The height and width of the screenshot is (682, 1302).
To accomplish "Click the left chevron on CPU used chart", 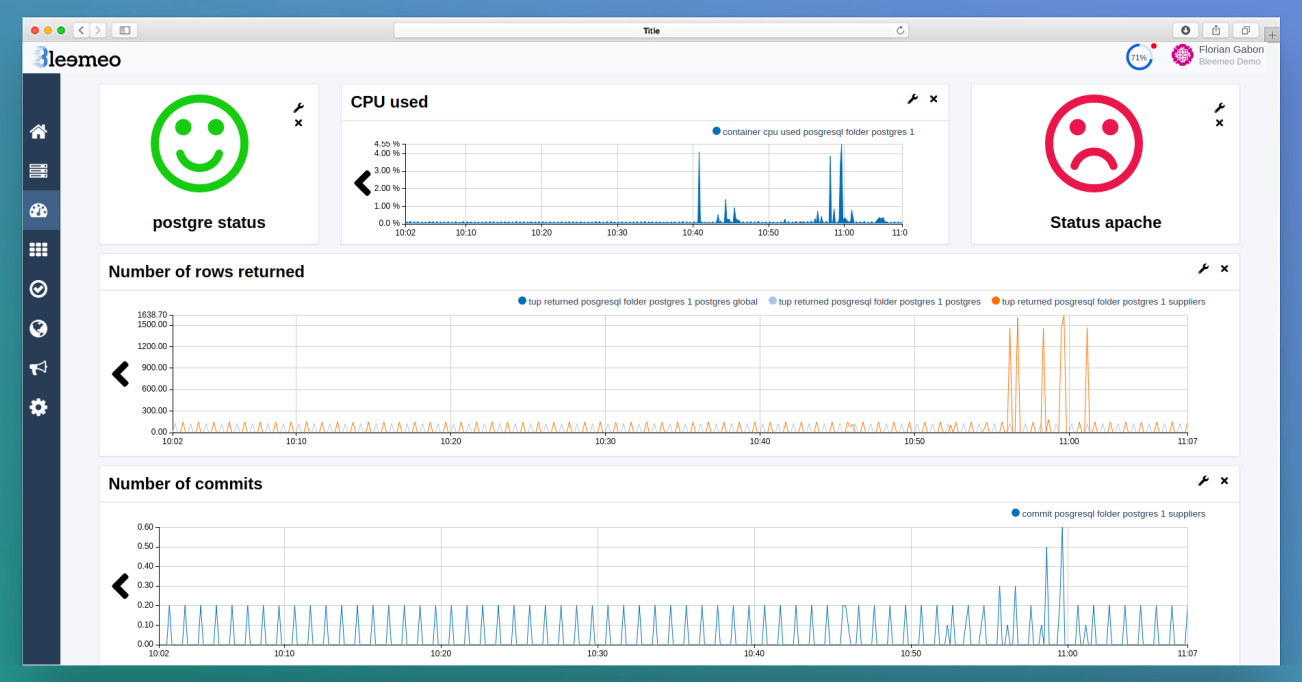I will click(x=362, y=183).
